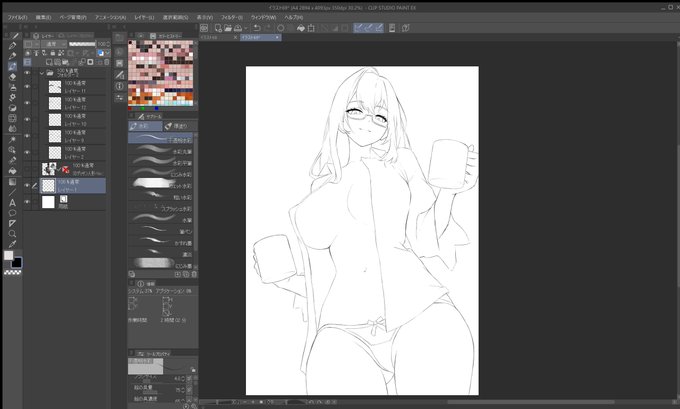680x409 pixels.
Task: Select the Gradient tool square icon
Action: tap(13, 182)
